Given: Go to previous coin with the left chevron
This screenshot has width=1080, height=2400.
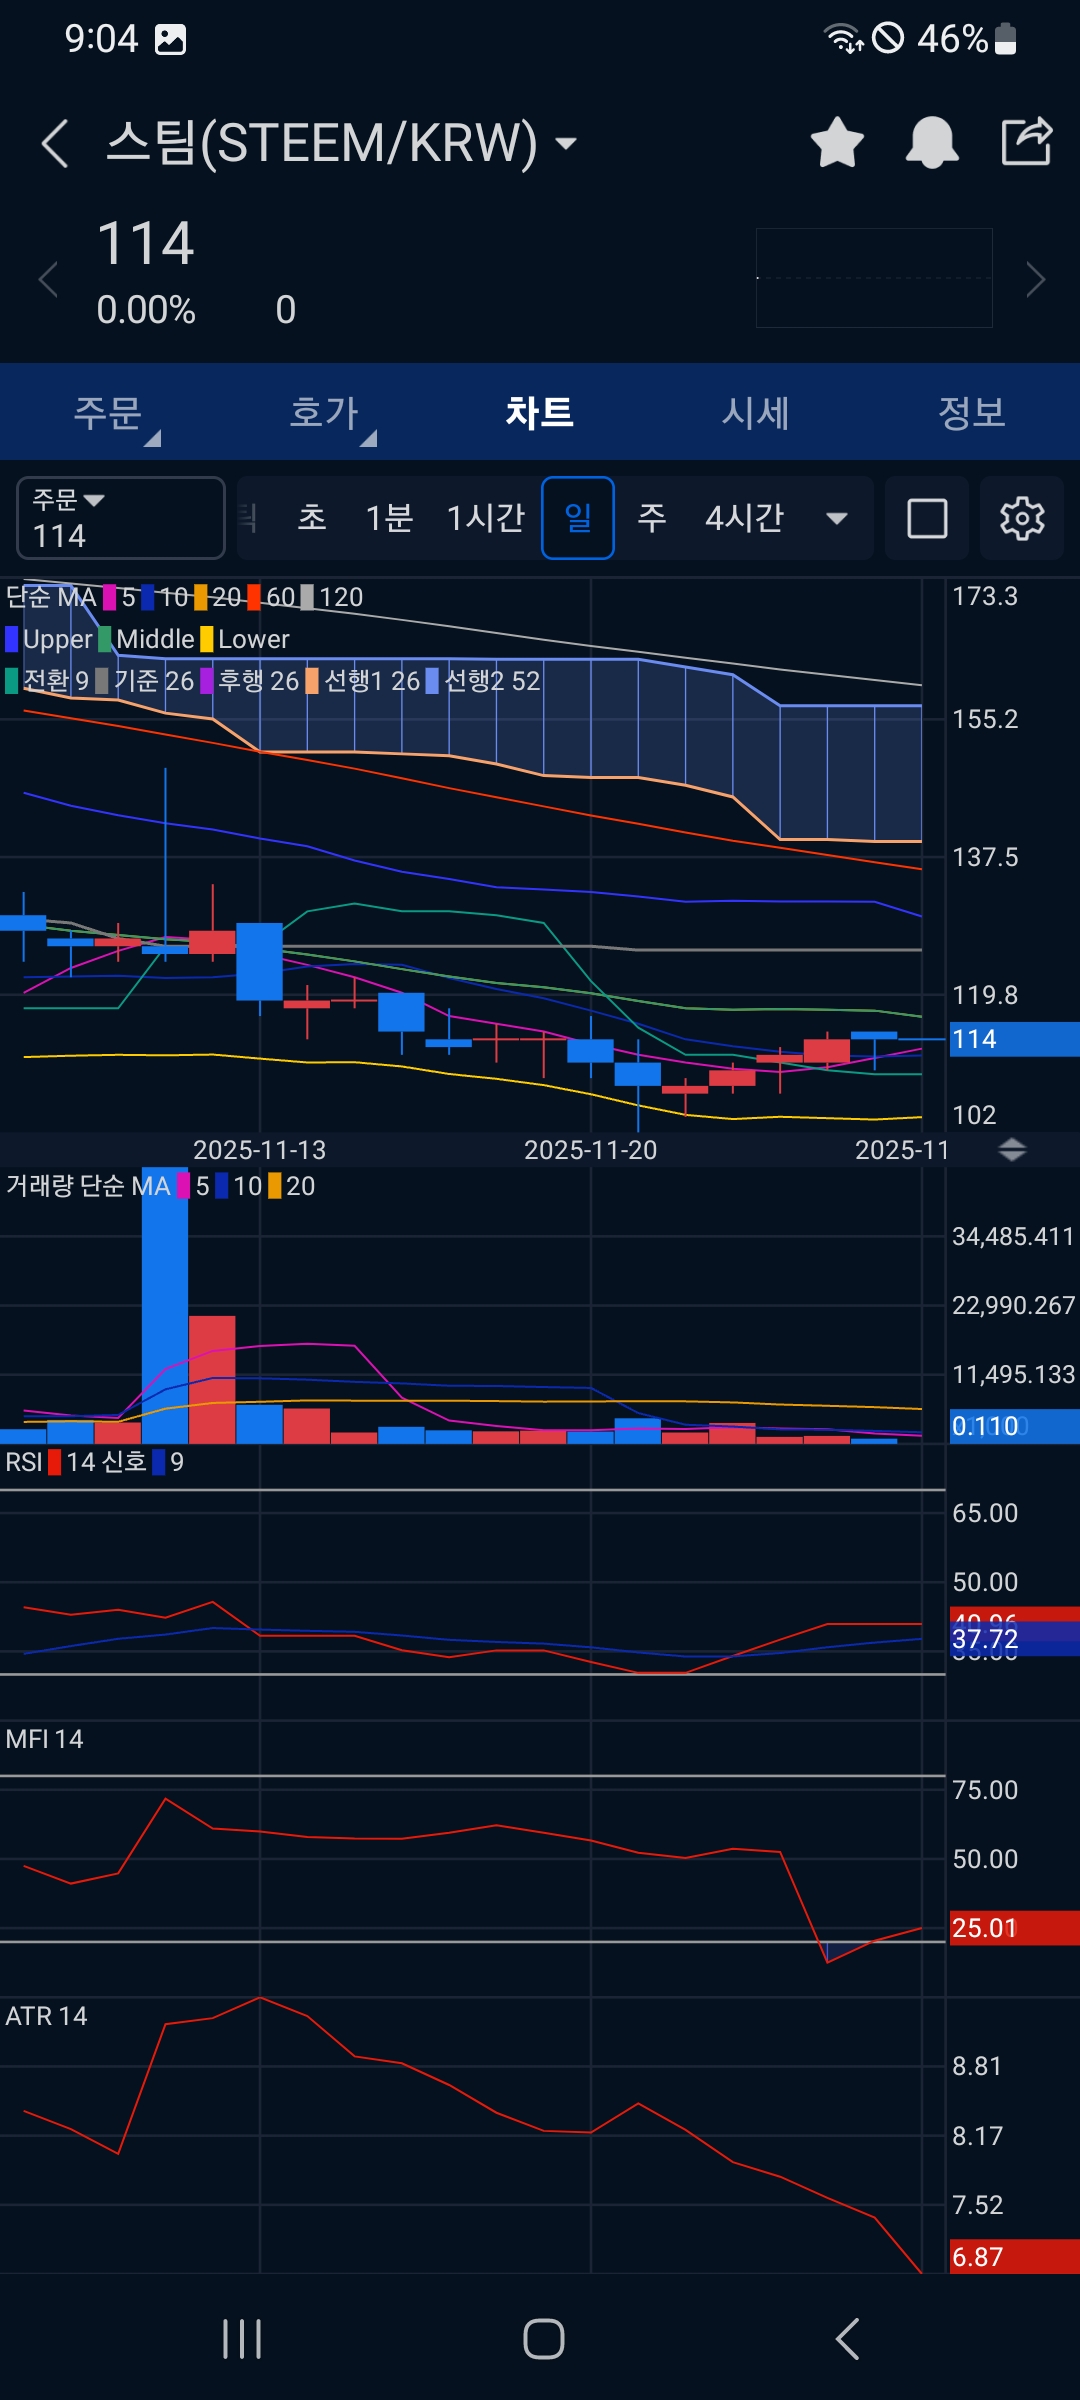Looking at the screenshot, I should click(47, 279).
